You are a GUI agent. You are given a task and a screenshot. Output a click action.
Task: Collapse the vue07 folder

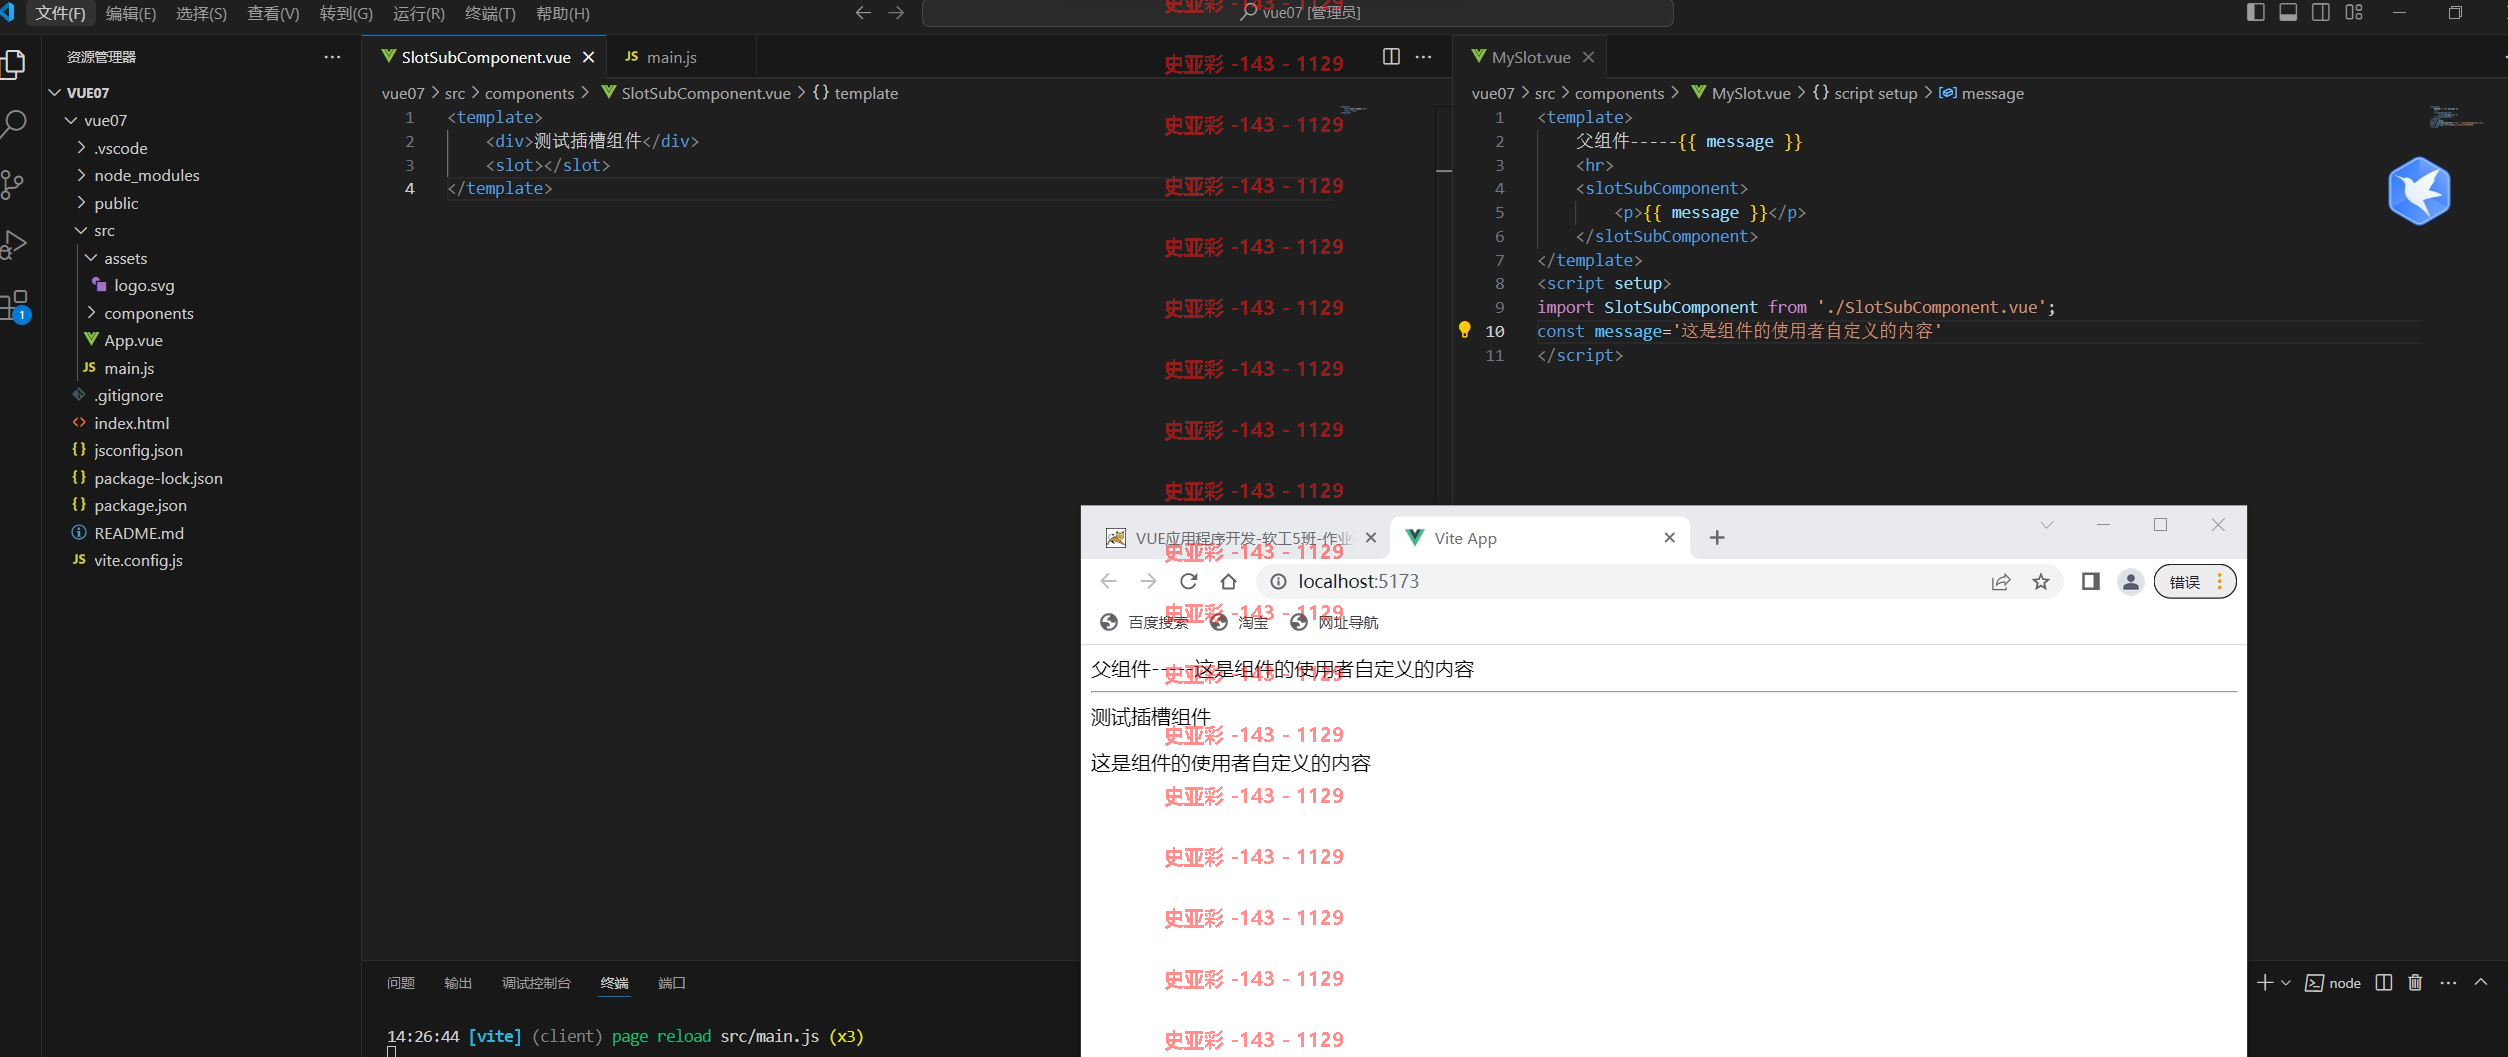(71, 120)
